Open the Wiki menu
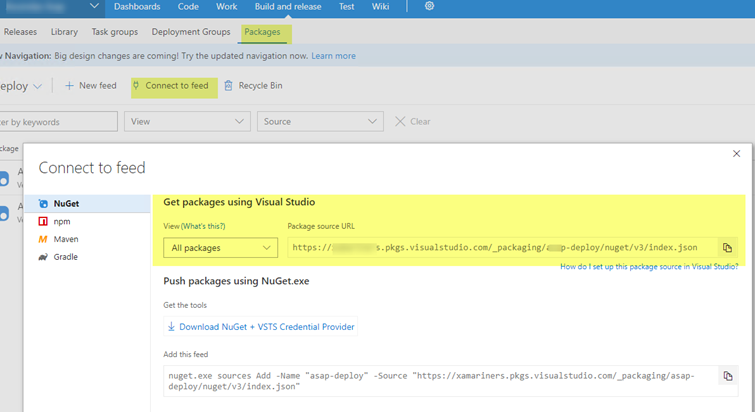Screen dimensions: 755x412 (x=380, y=7)
